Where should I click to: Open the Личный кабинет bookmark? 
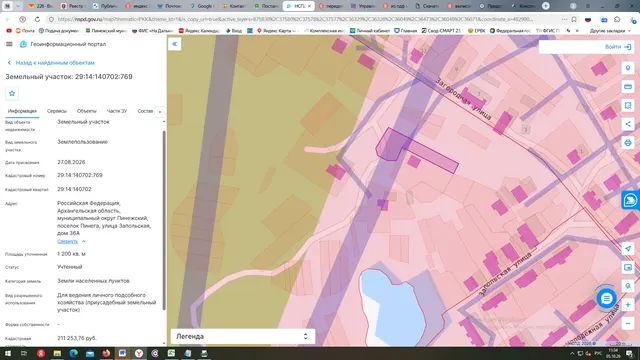tap(370, 31)
